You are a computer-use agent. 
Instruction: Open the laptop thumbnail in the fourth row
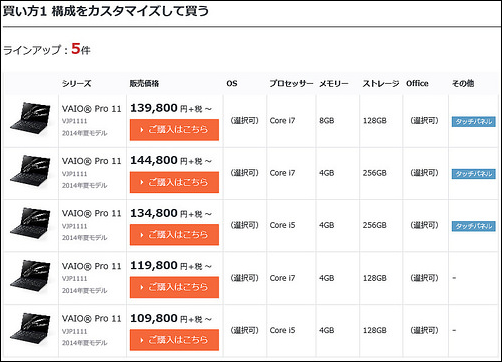click(x=31, y=276)
